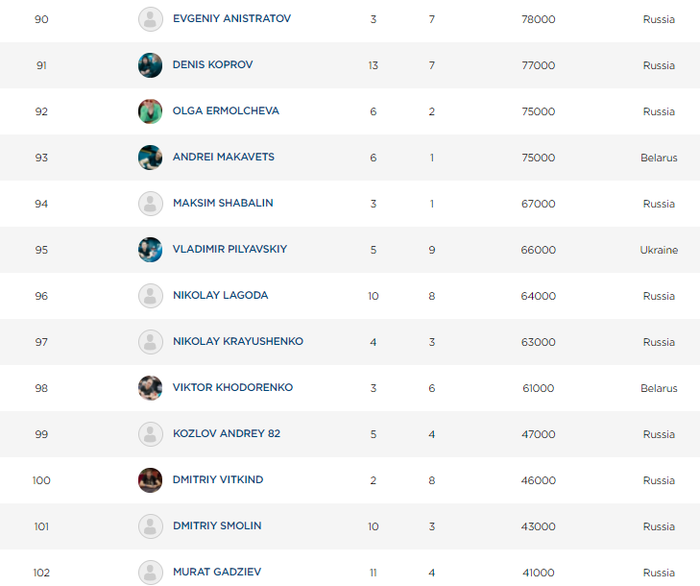
Task: Open the Dmitriy Vitkind name link
Action: pyautogui.click(x=217, y=480)
